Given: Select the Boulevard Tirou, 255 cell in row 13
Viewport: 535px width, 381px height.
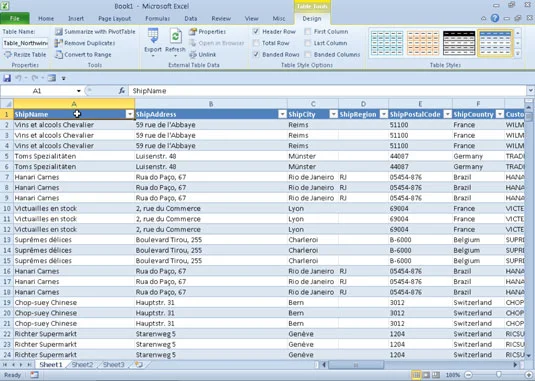Looking at the screenshot, I should (211, 240).
